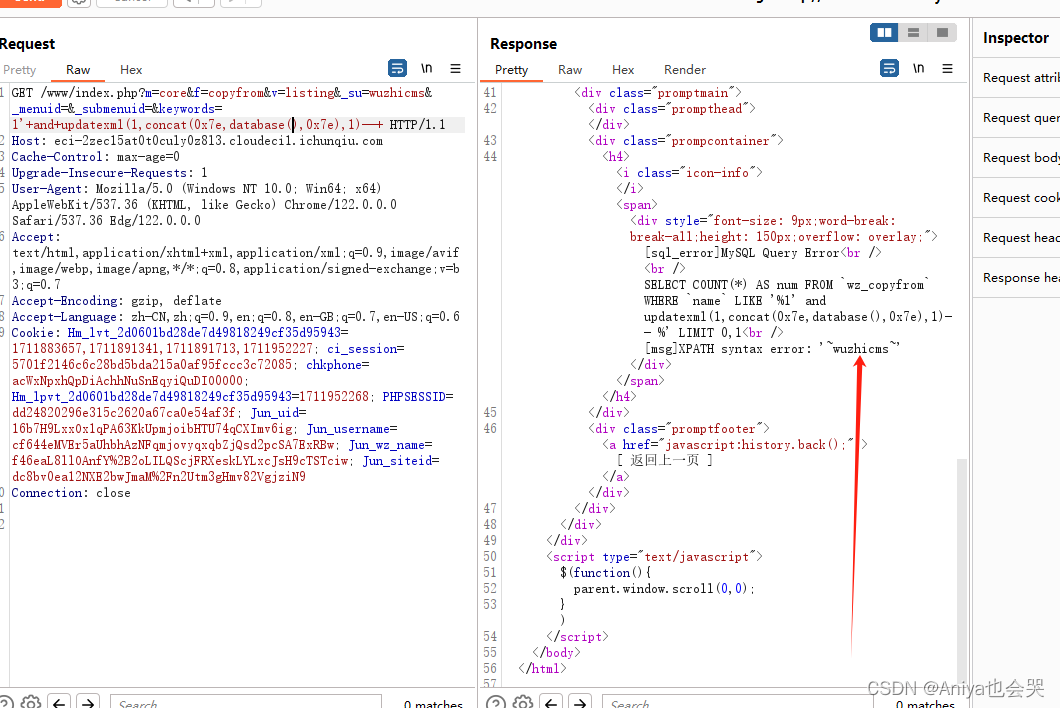Switch Response to Render tab
This screenshot has width=1060, height=708.
point(685,70)
